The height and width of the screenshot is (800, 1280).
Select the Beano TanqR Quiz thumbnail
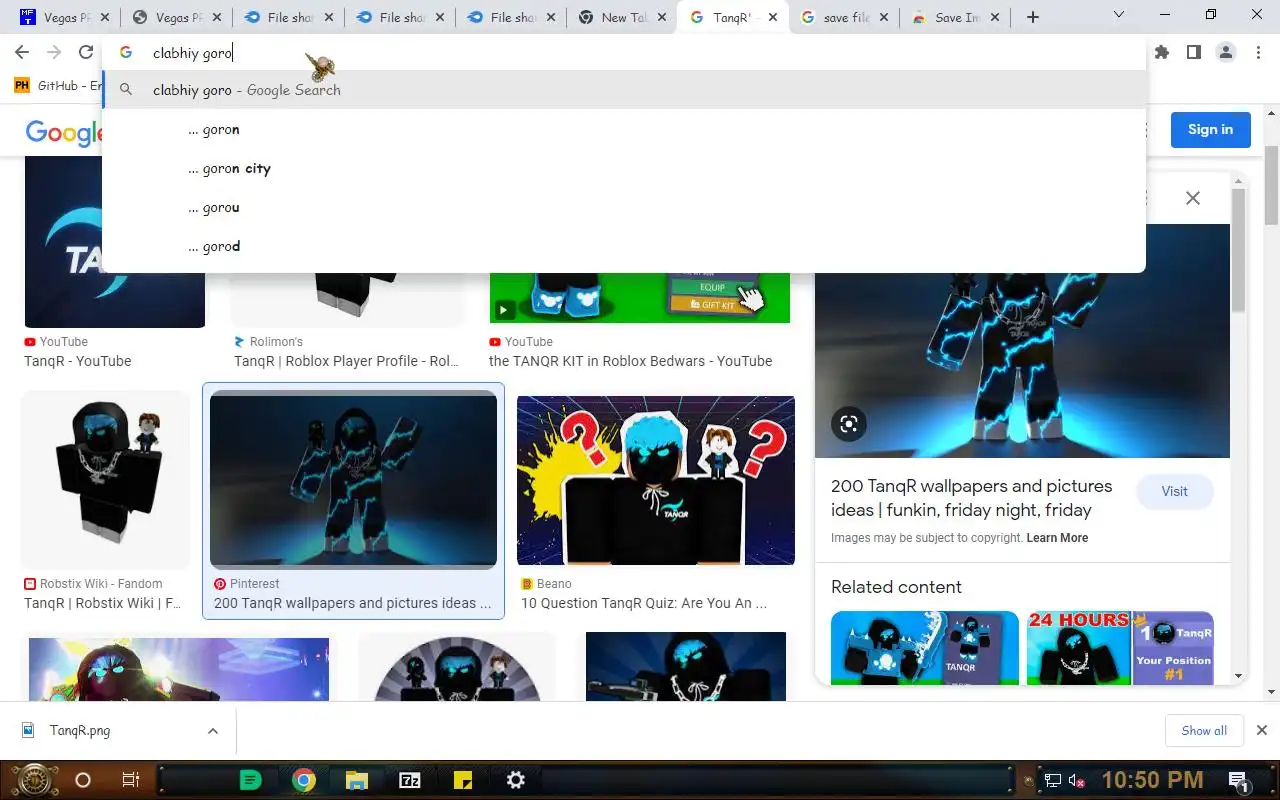pos(656,480)
